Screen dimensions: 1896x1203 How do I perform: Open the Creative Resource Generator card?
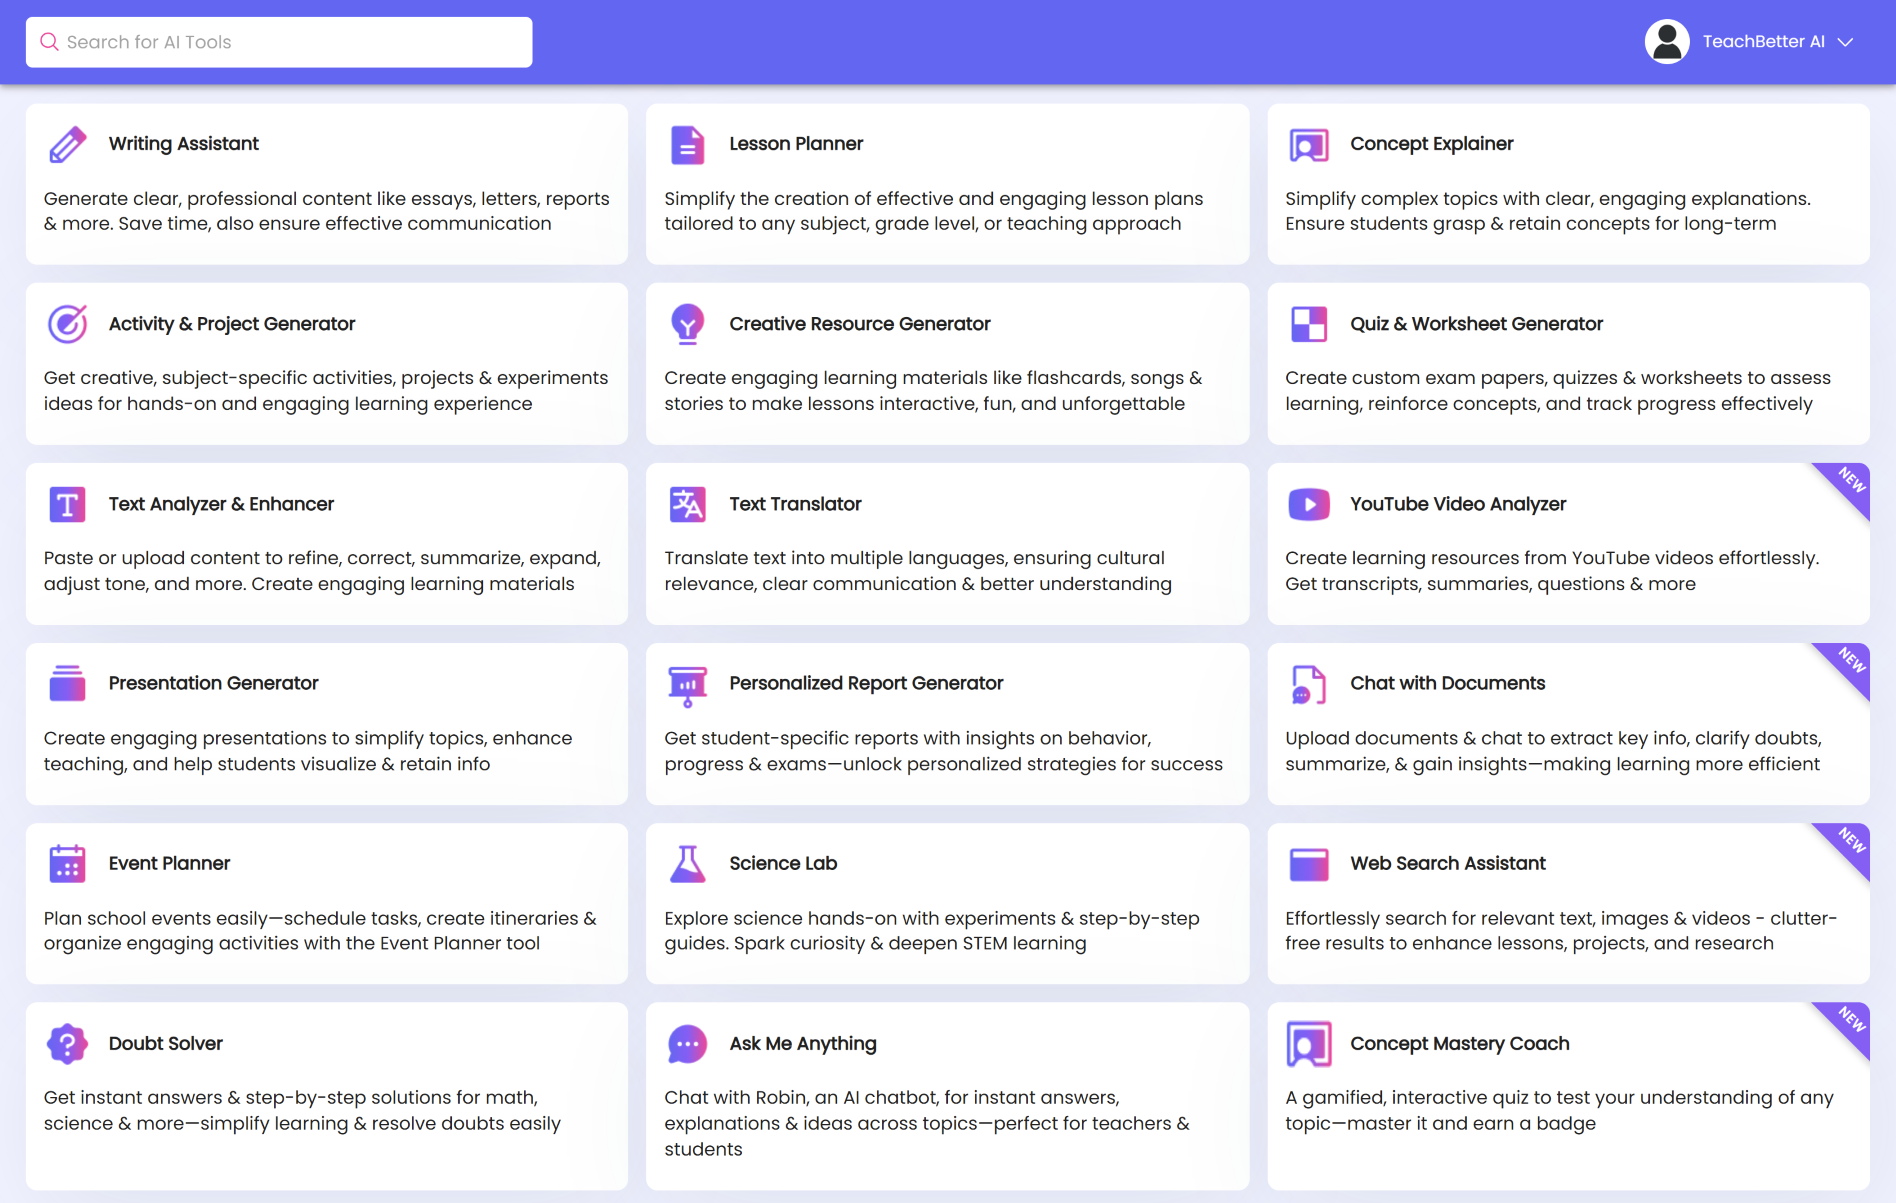pyautogui.click(x=947, y=364)
